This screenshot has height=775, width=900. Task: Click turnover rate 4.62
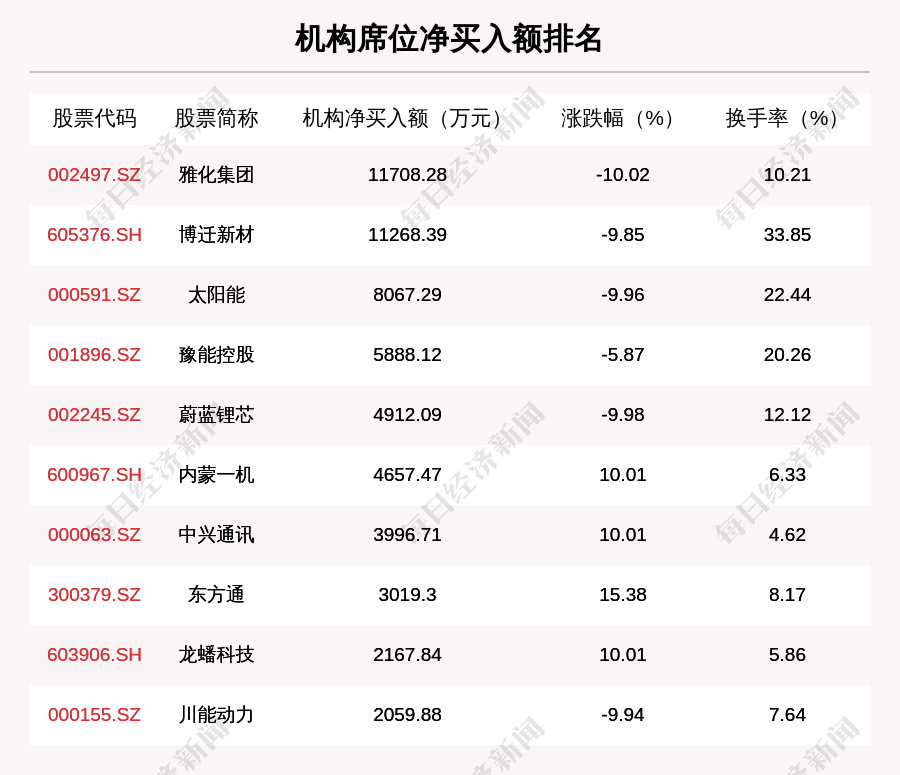(x=787, y=534)
